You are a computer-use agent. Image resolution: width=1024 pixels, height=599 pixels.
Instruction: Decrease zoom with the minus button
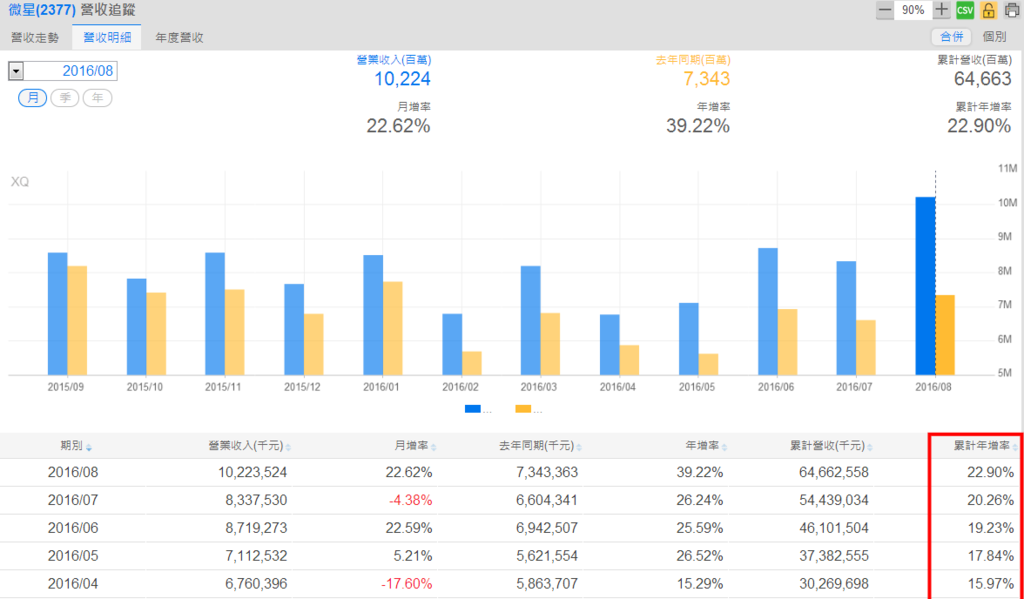[x=885, y=10]
